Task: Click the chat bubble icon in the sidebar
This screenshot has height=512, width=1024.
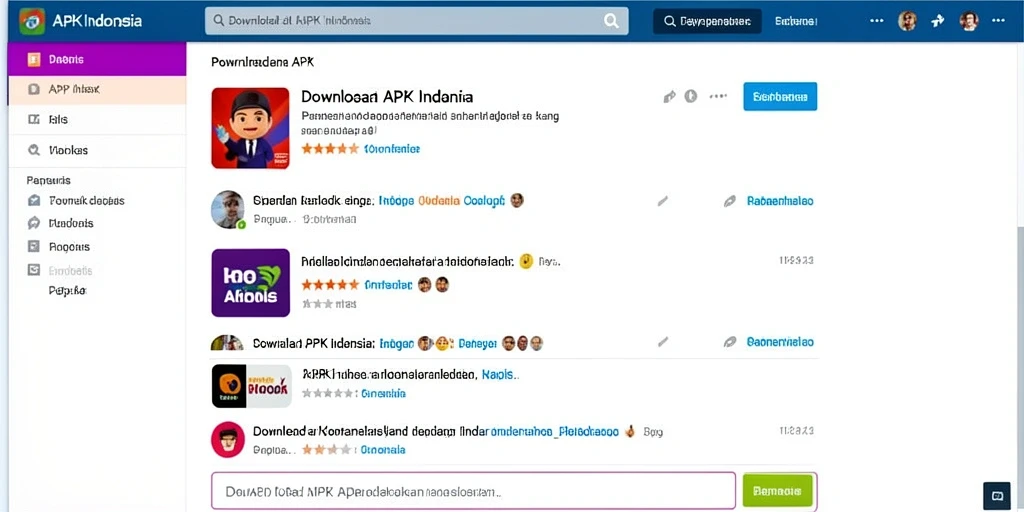Action: click(x=34, y=223)
